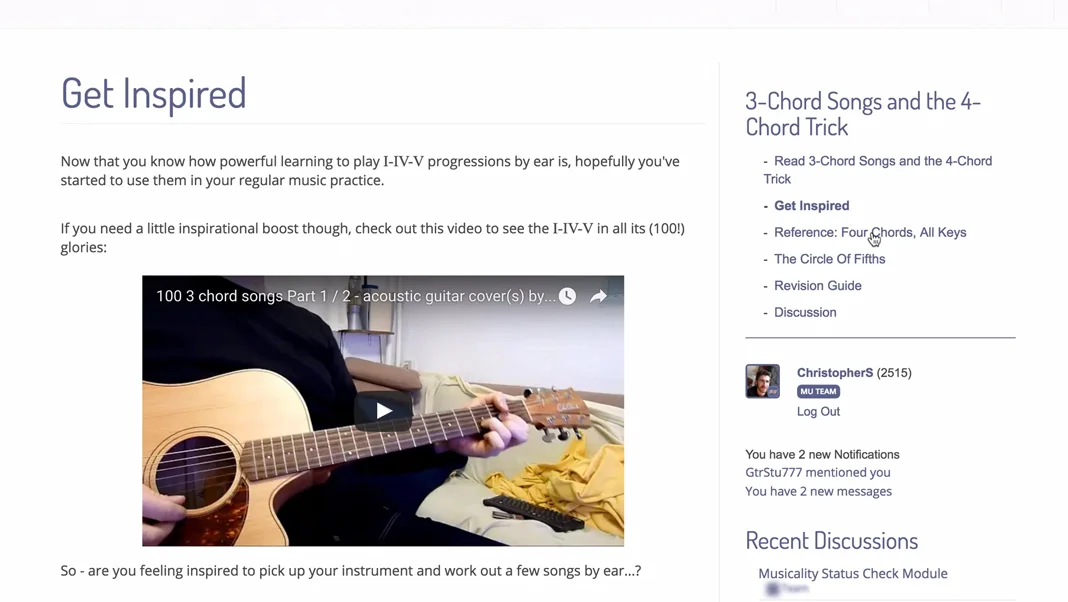Click the video Share arrow icon
The image size is (1068, 602).
(598, 296)
